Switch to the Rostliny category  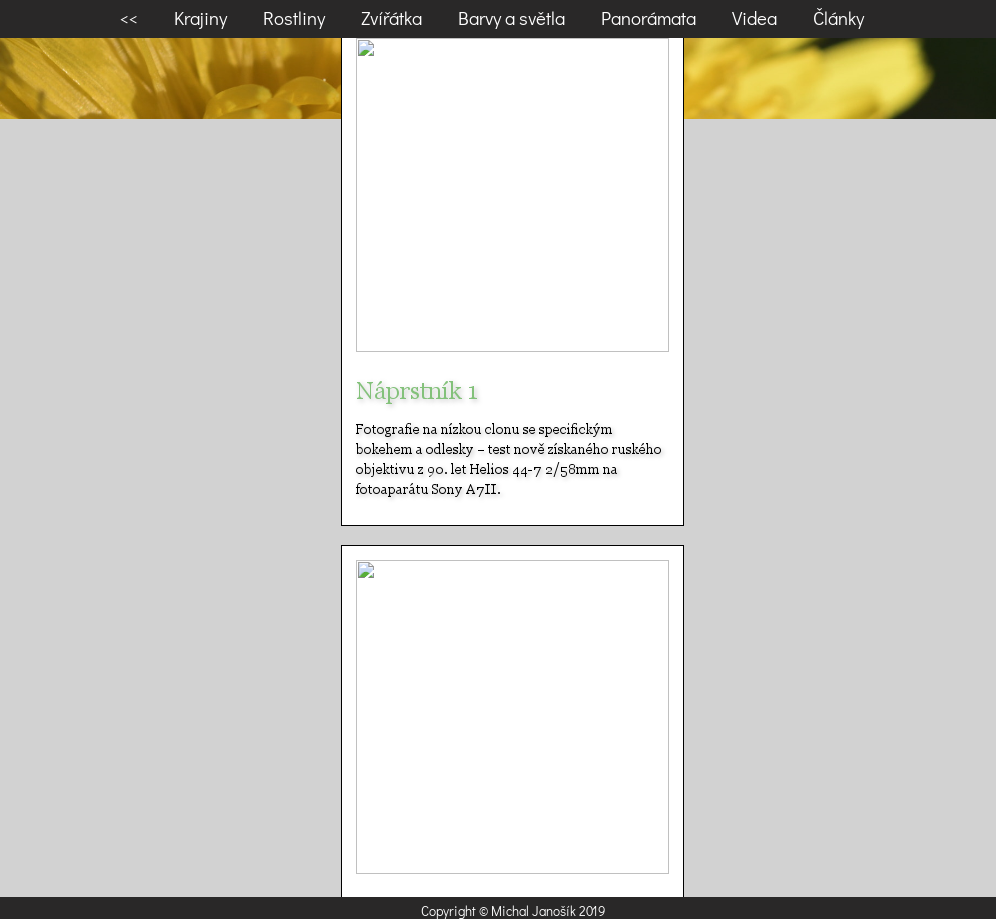coord(294,19)
